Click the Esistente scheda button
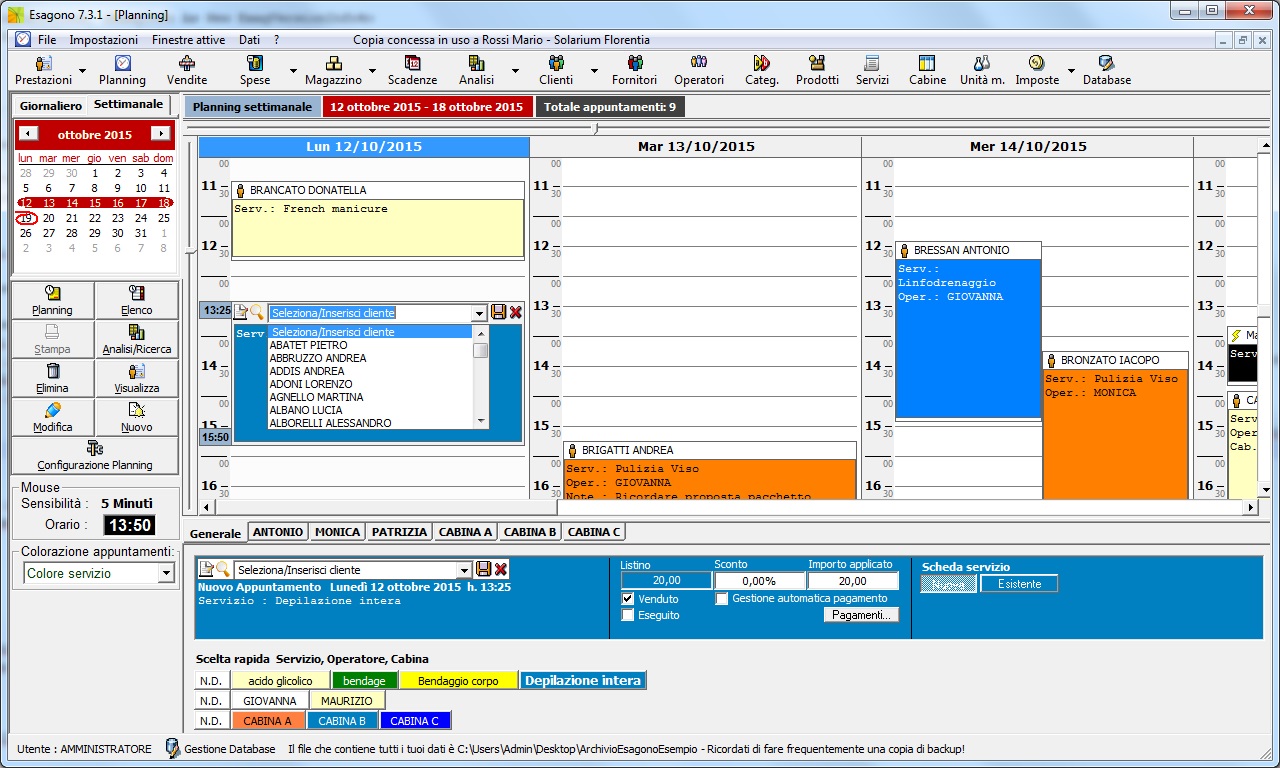This screenshot has width=1280, height=768. pyautogui.click(x=1019, y=584)
